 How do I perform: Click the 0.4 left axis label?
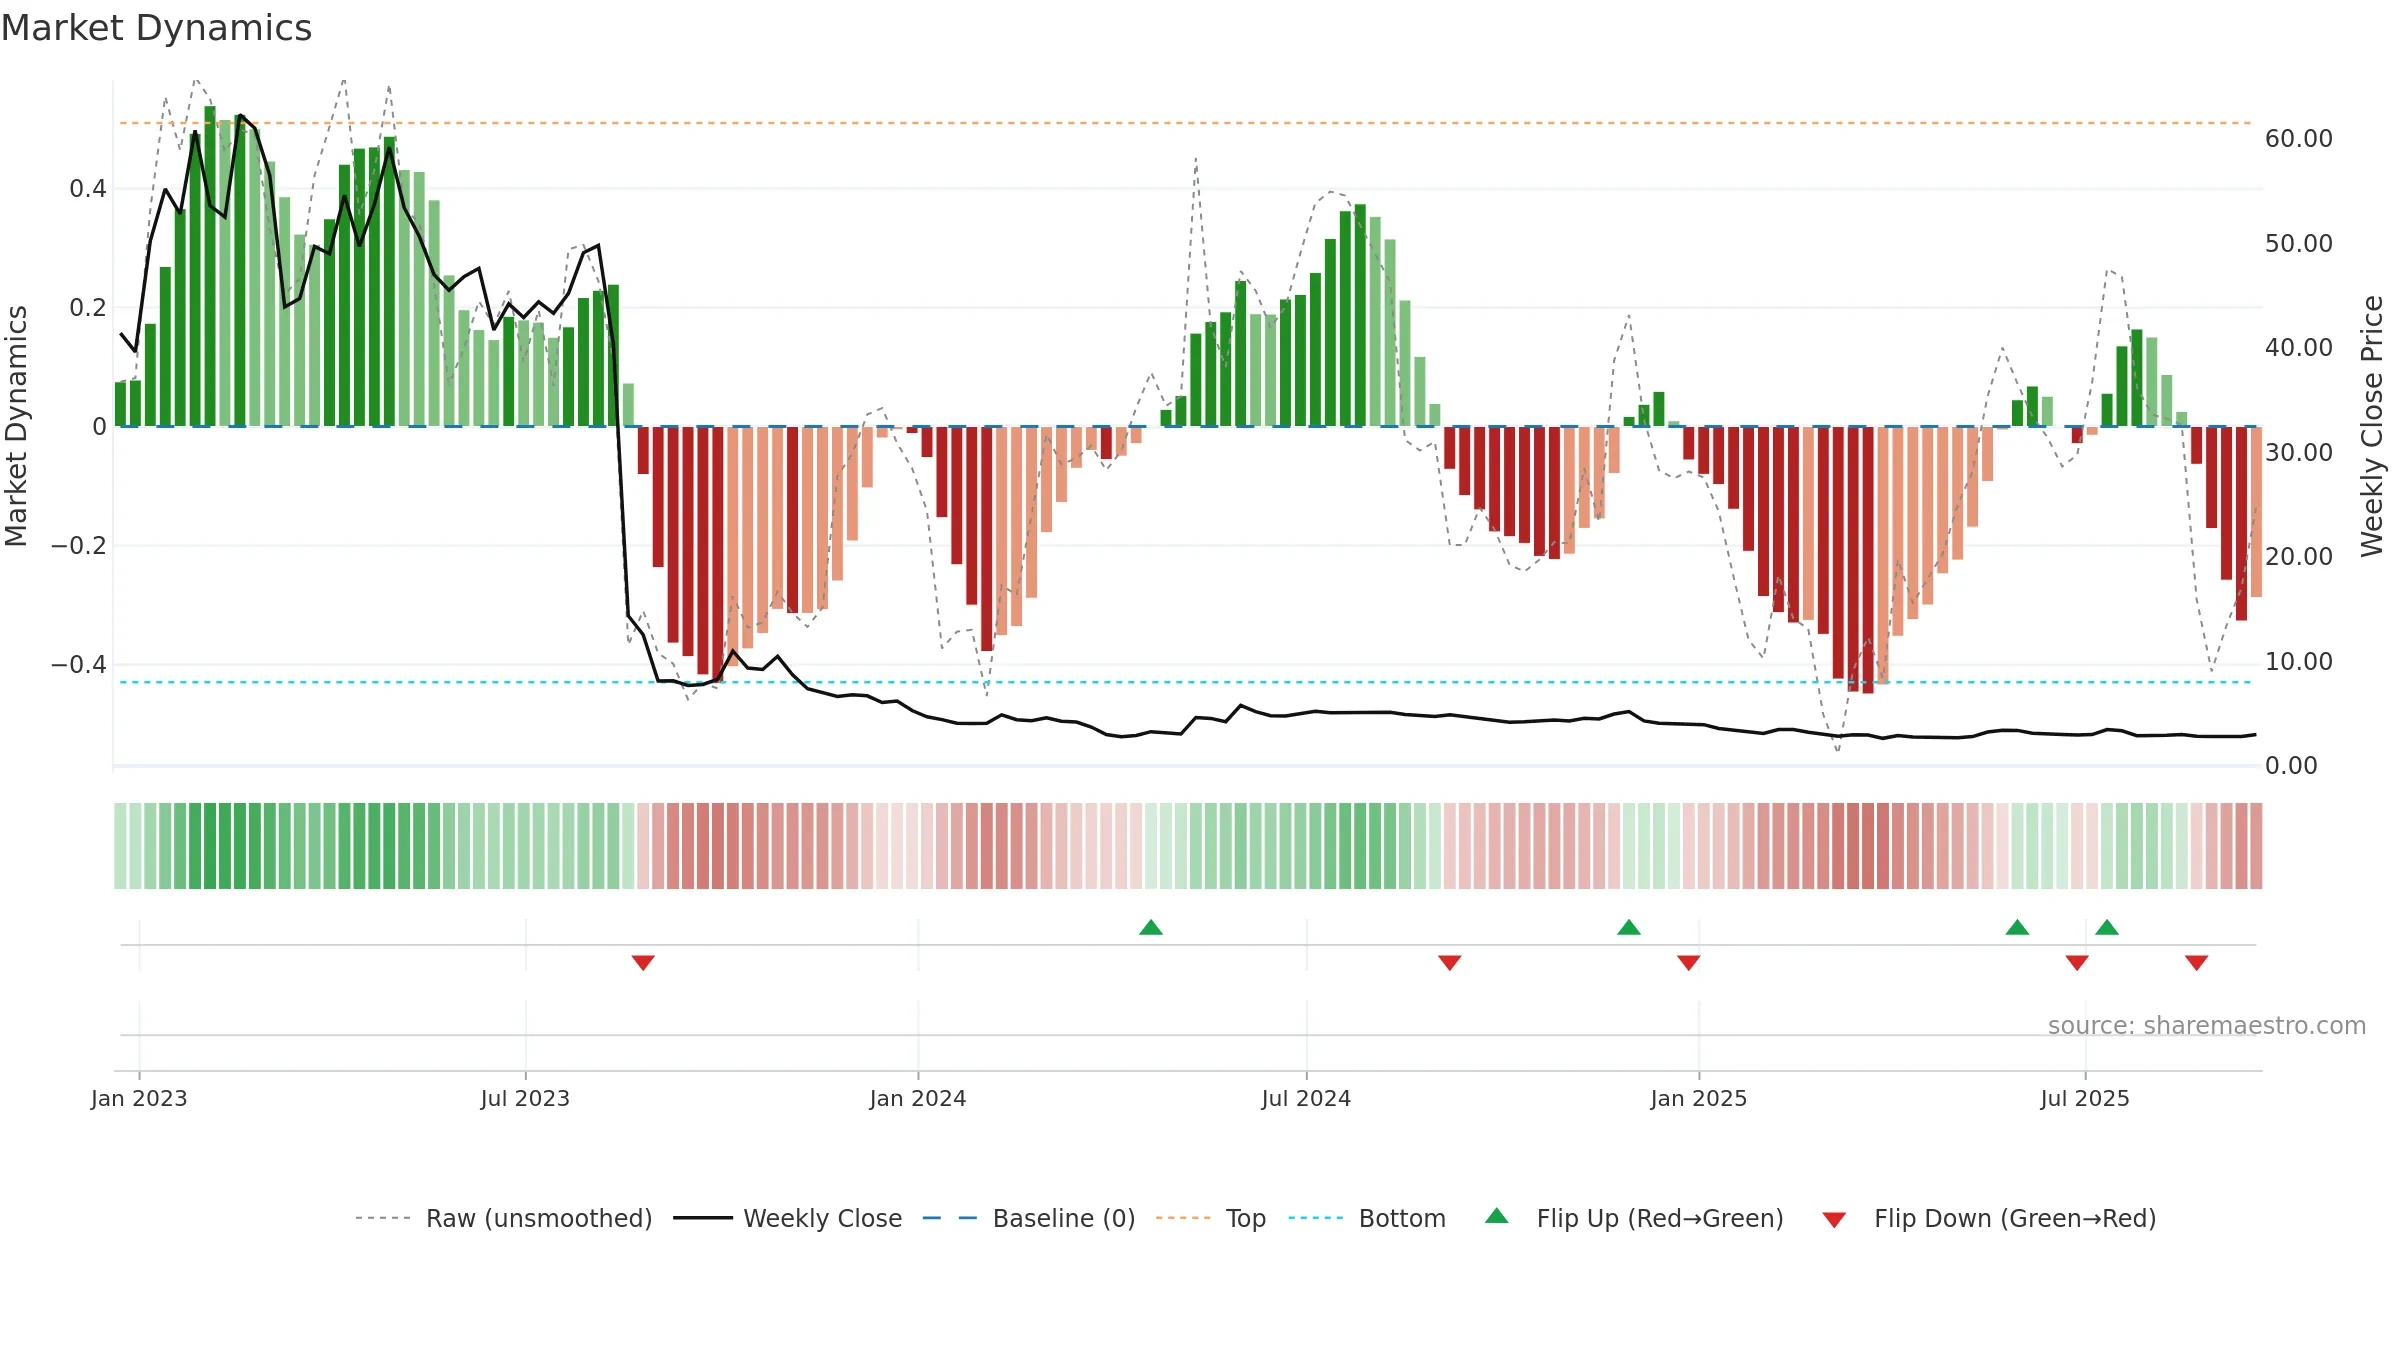tap(88, 189)
